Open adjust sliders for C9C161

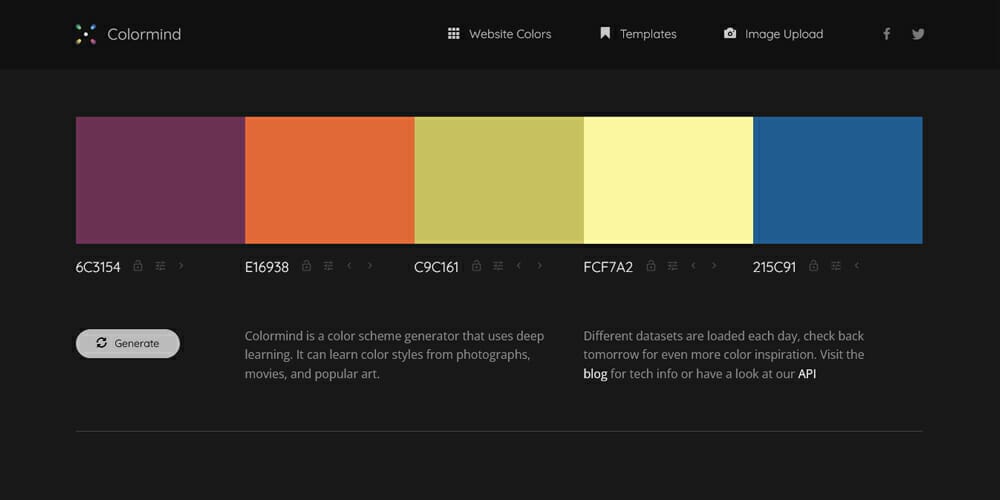point(498,266)
